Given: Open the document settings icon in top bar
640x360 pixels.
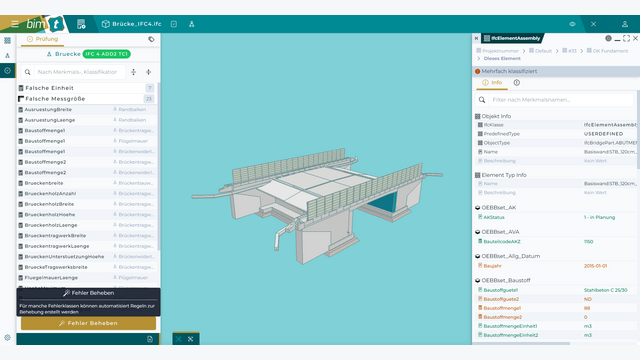Looking at the screenshot, I should (x=81, y=24).
